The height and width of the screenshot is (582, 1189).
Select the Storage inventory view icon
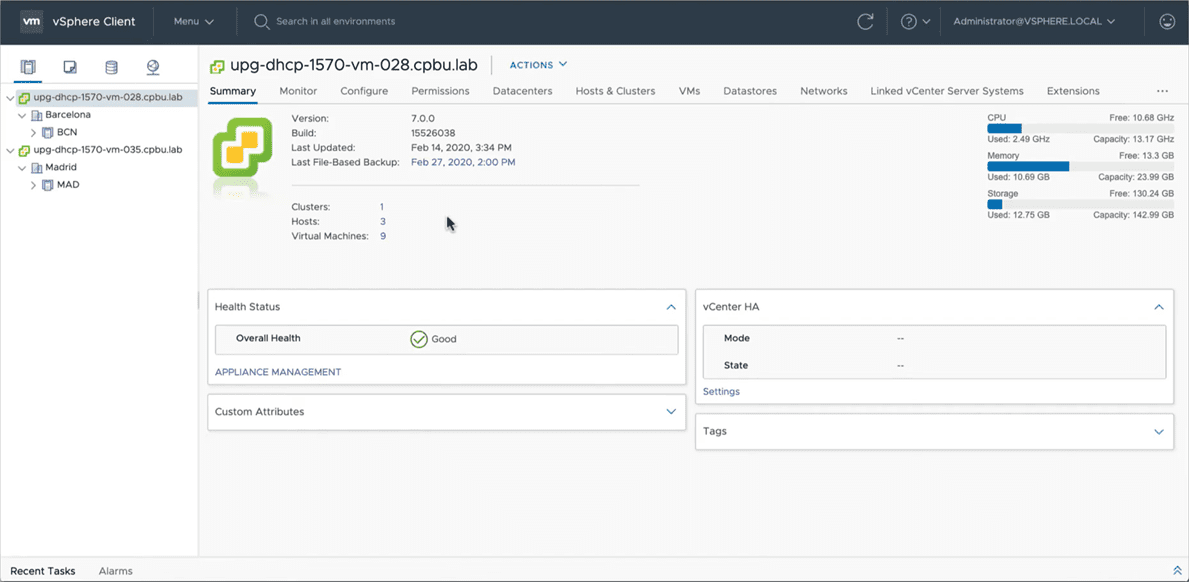[x=111, y=67]
